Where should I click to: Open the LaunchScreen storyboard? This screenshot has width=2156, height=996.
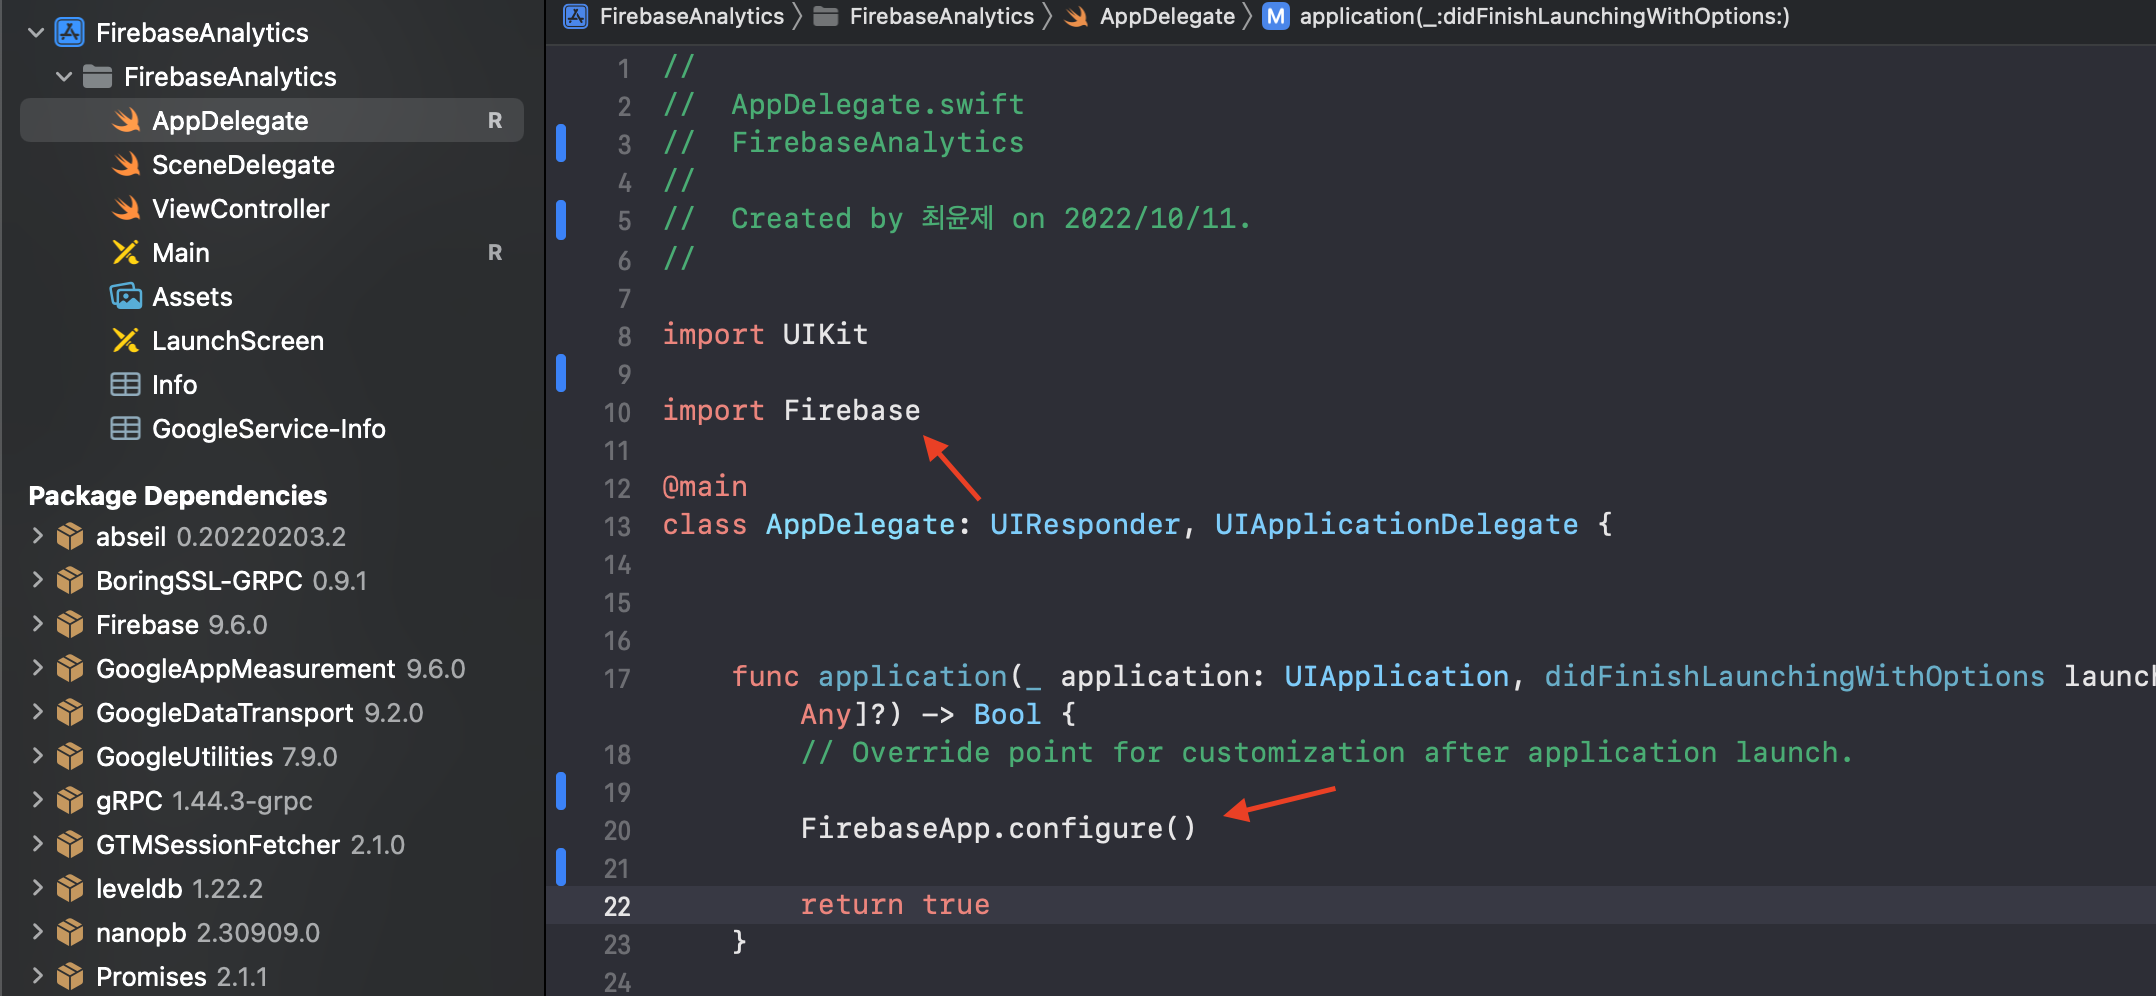click(x=238, y=341)
